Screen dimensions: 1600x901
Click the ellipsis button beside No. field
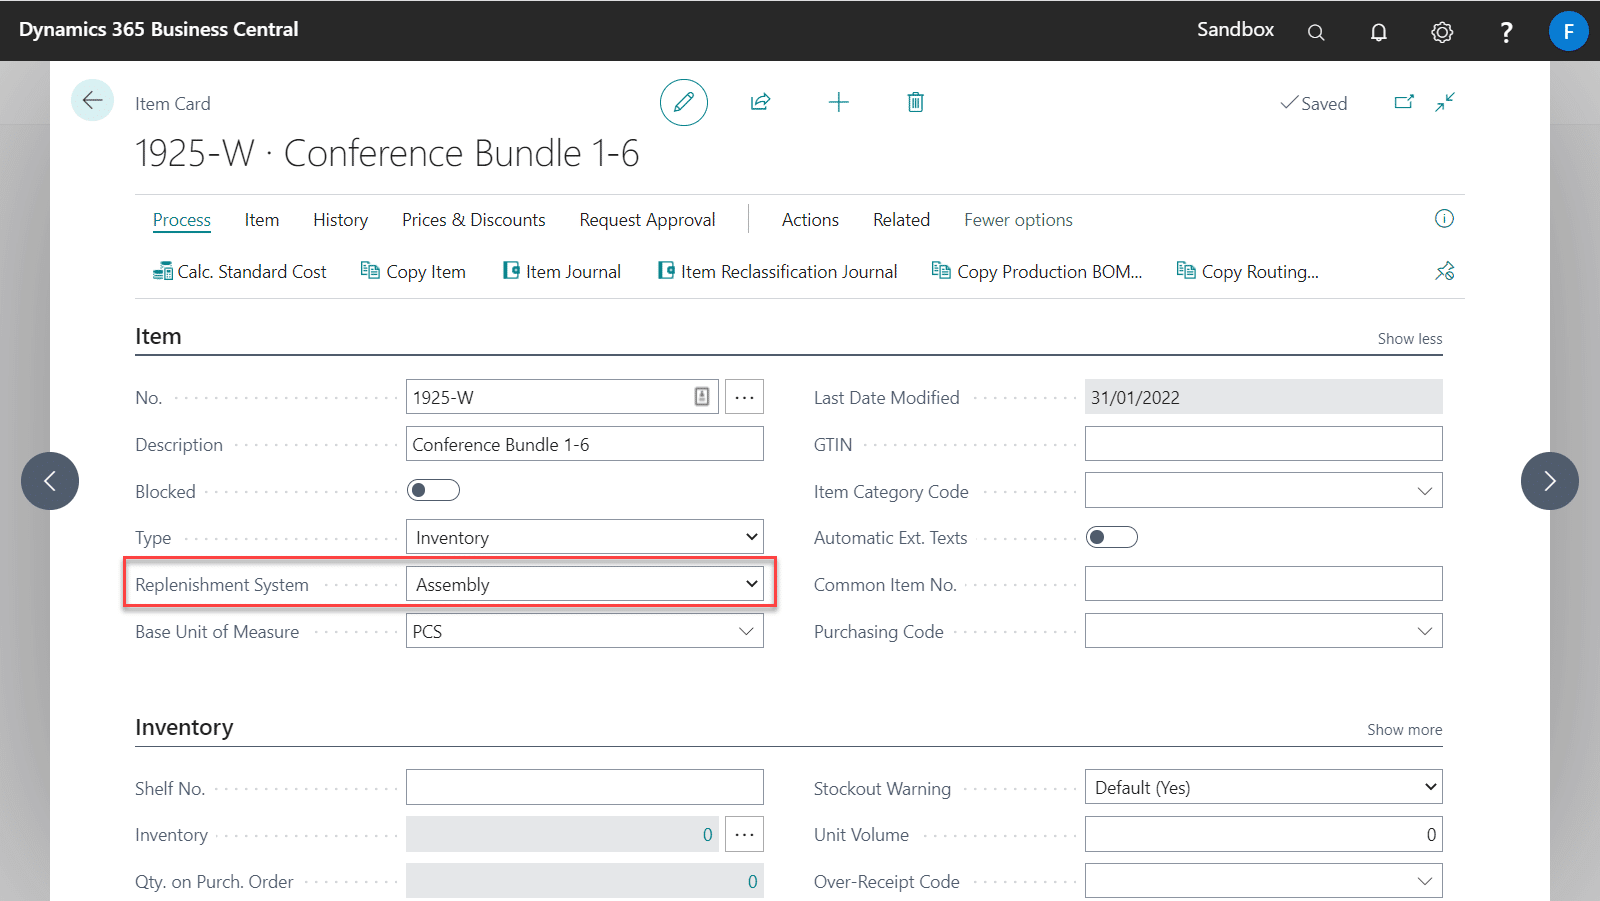(744, 397)
